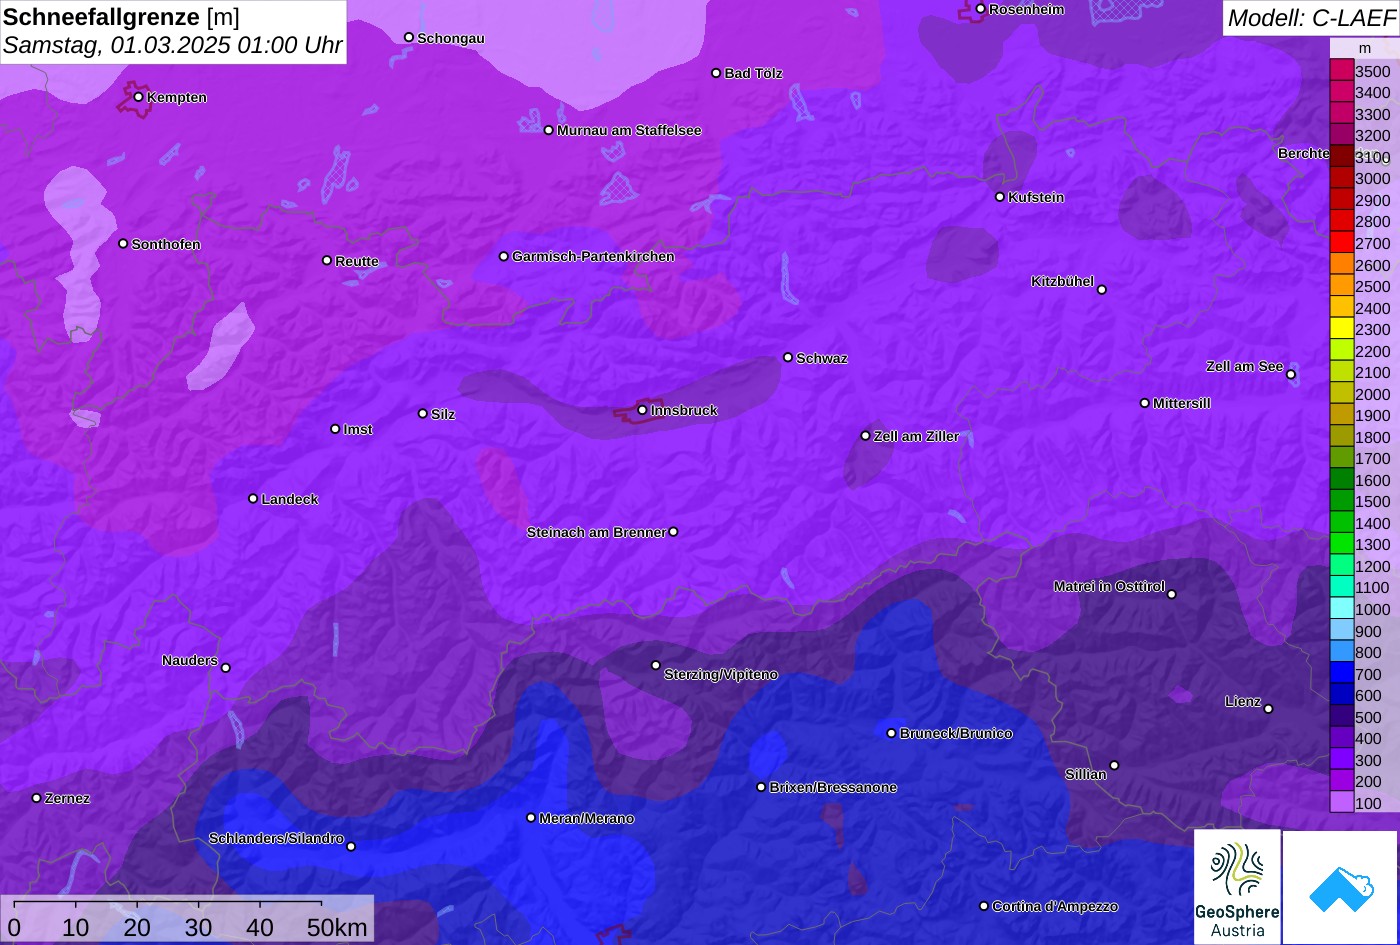This screenshot has width=1400, height=945.
Task: Select the 2300 m yellow legend swatch
Action: click(x=1341, y=329)
